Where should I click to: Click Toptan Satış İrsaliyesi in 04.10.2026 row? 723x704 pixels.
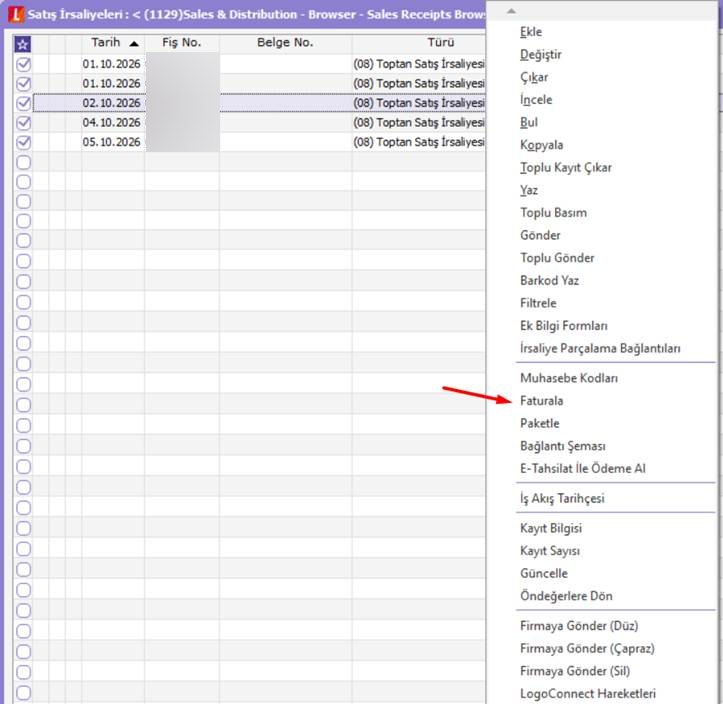point(419,123)
